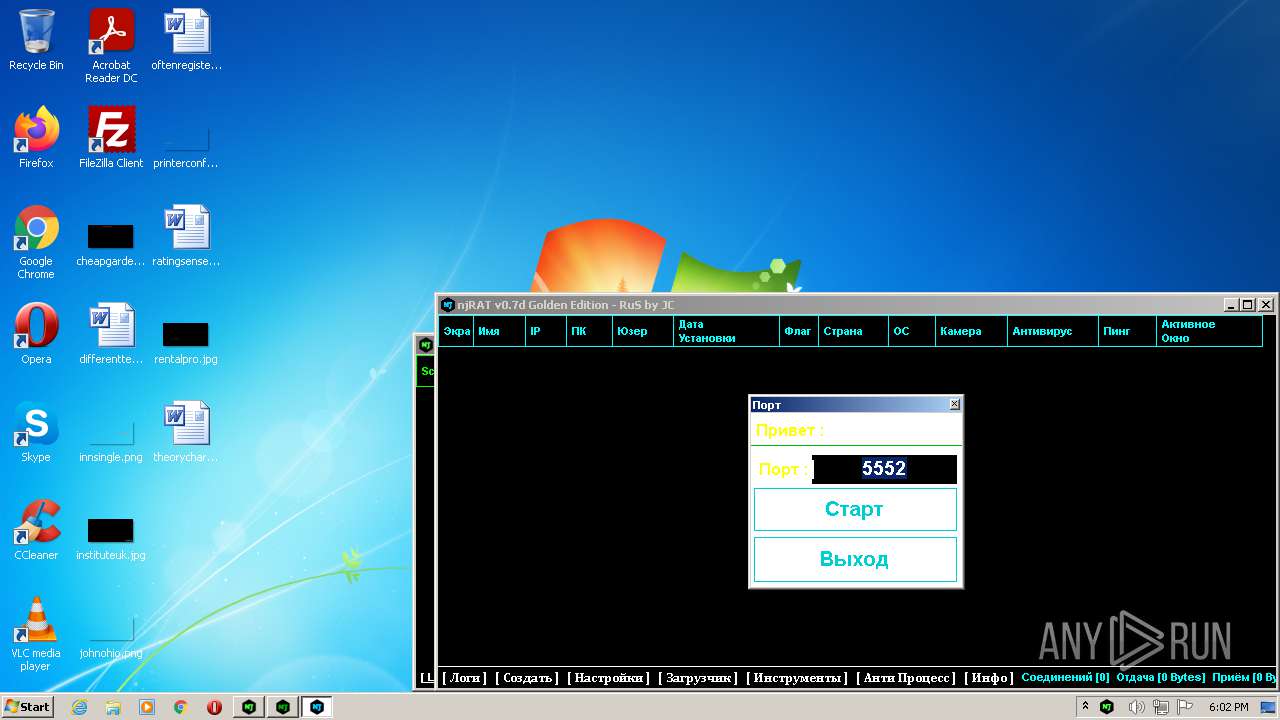Close the Порт dialog window
Screen dimensions: 1280x720
click(x=954, y=404)
